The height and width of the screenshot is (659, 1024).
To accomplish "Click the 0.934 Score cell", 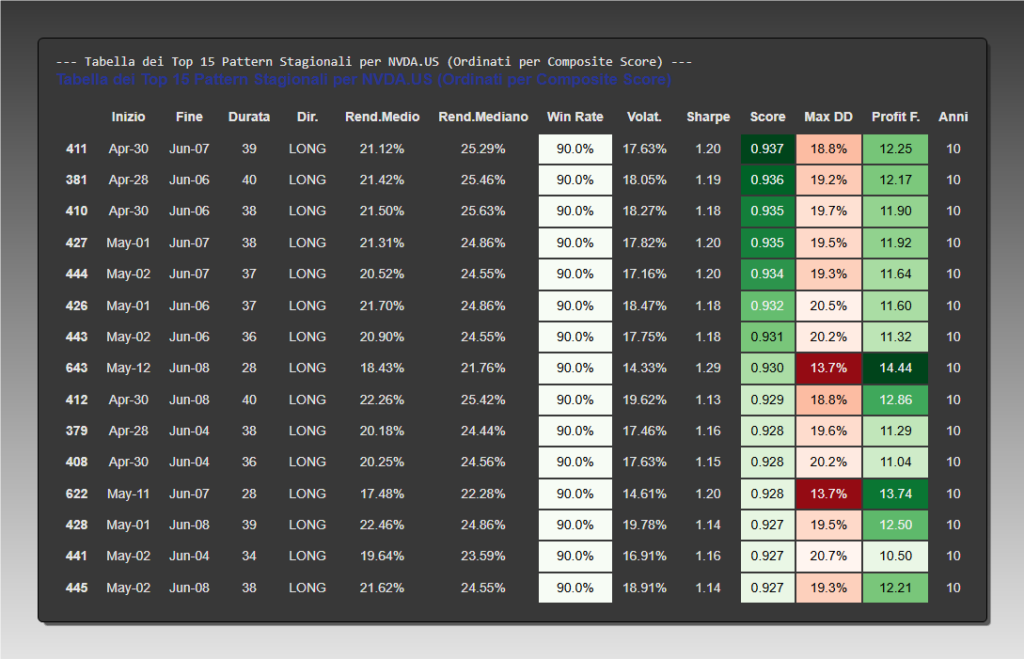I will (x=767, y=274).
